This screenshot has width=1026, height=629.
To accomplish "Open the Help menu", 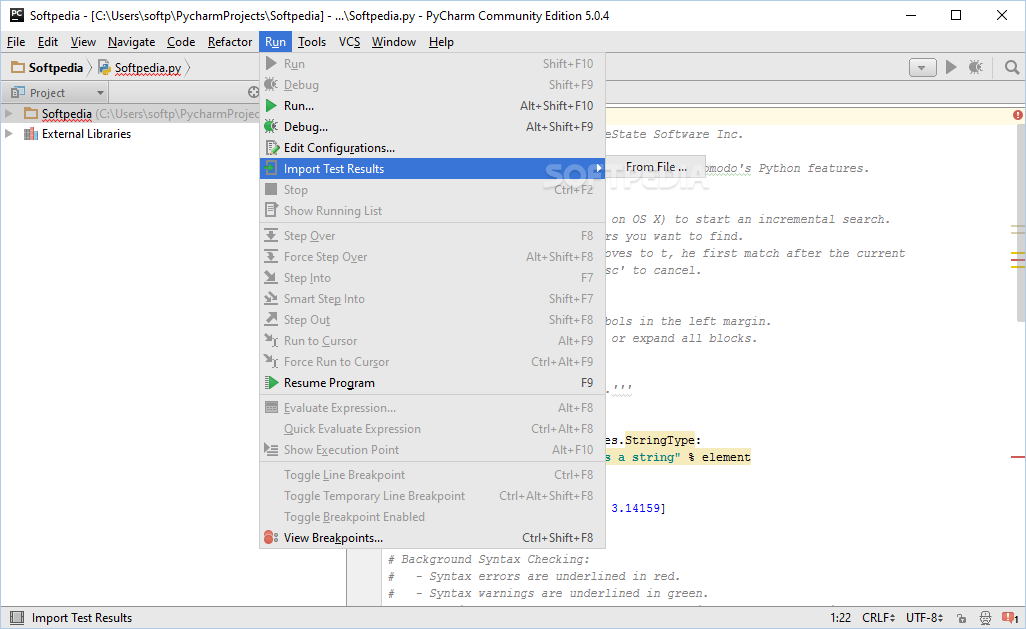I will pos(441,42).
